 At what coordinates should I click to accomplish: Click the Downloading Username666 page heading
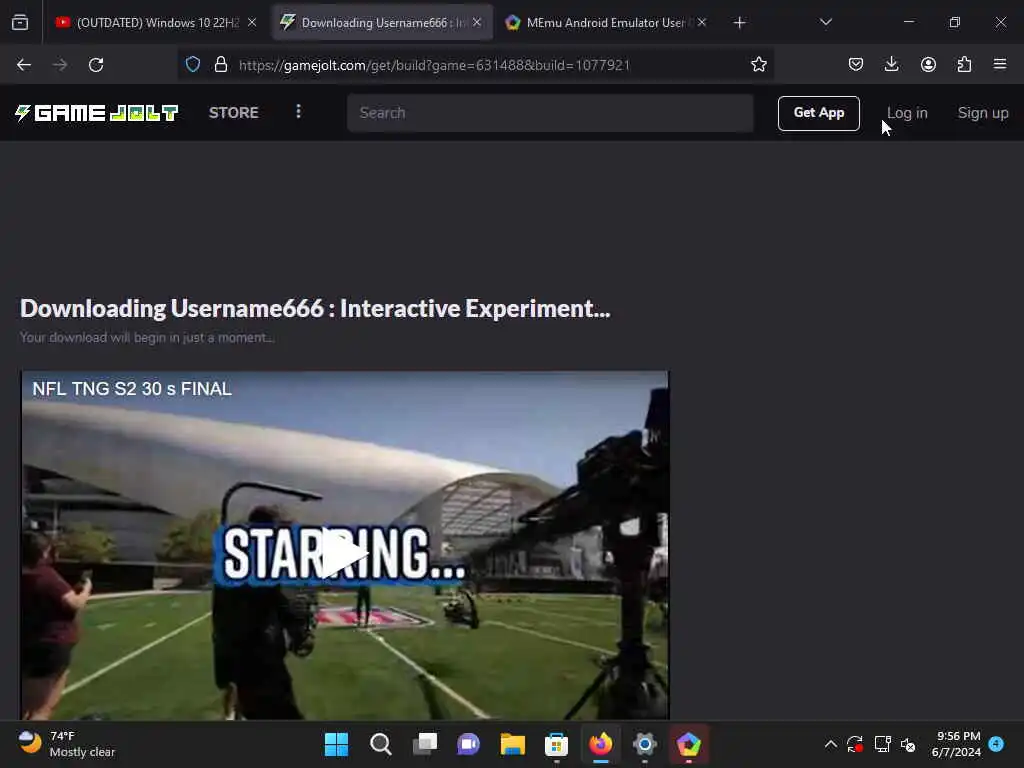[315, 308]
